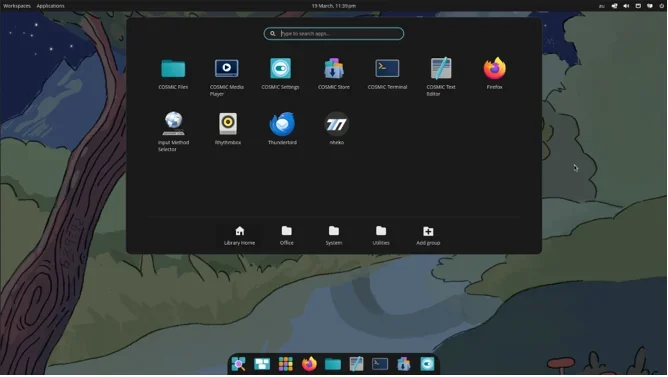
Task: Open Firefox from the dock
Action: point(309,364)
